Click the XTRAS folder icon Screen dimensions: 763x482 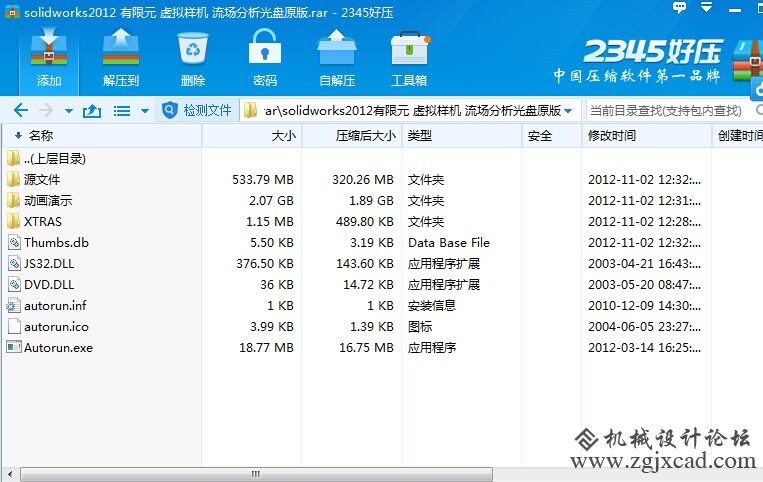[14, 221]
